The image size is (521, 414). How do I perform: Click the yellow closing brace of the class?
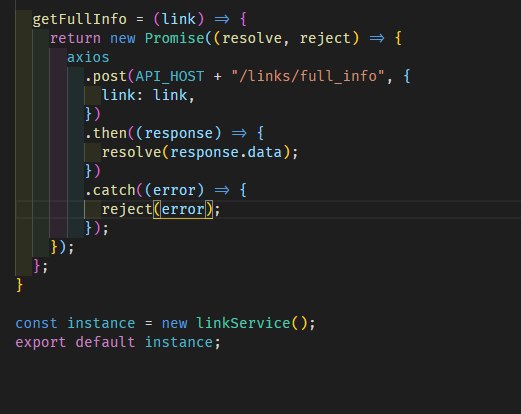[20, 286]
